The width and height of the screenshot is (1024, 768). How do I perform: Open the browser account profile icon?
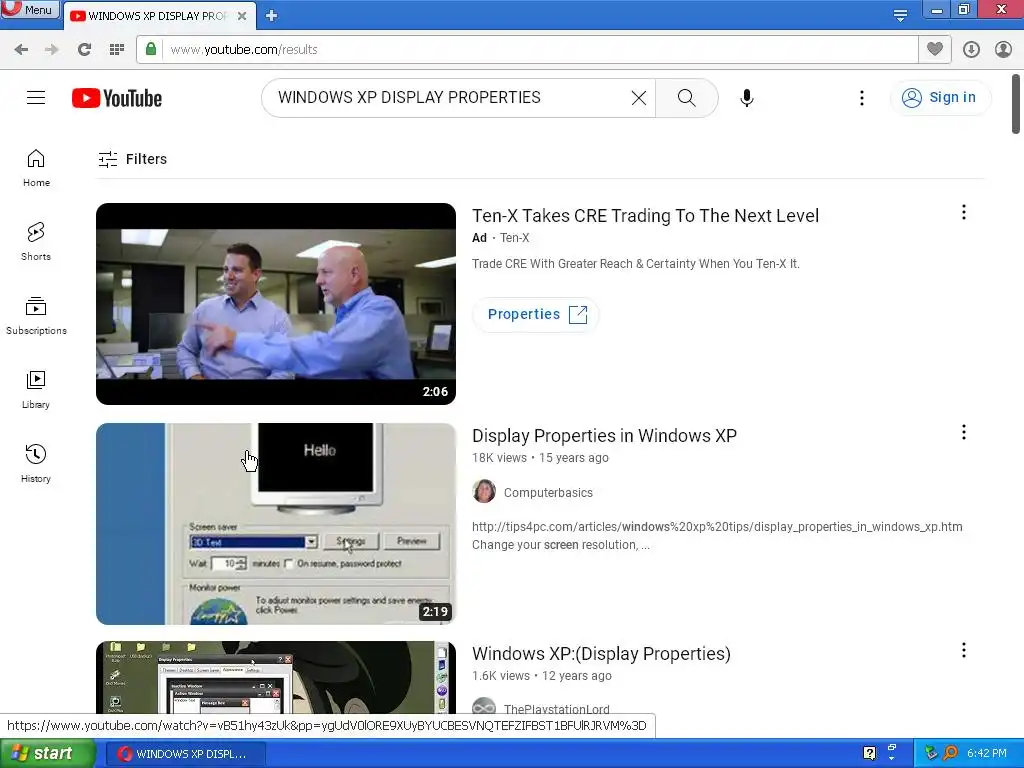pyautogui.click(x=1003, y=50)
